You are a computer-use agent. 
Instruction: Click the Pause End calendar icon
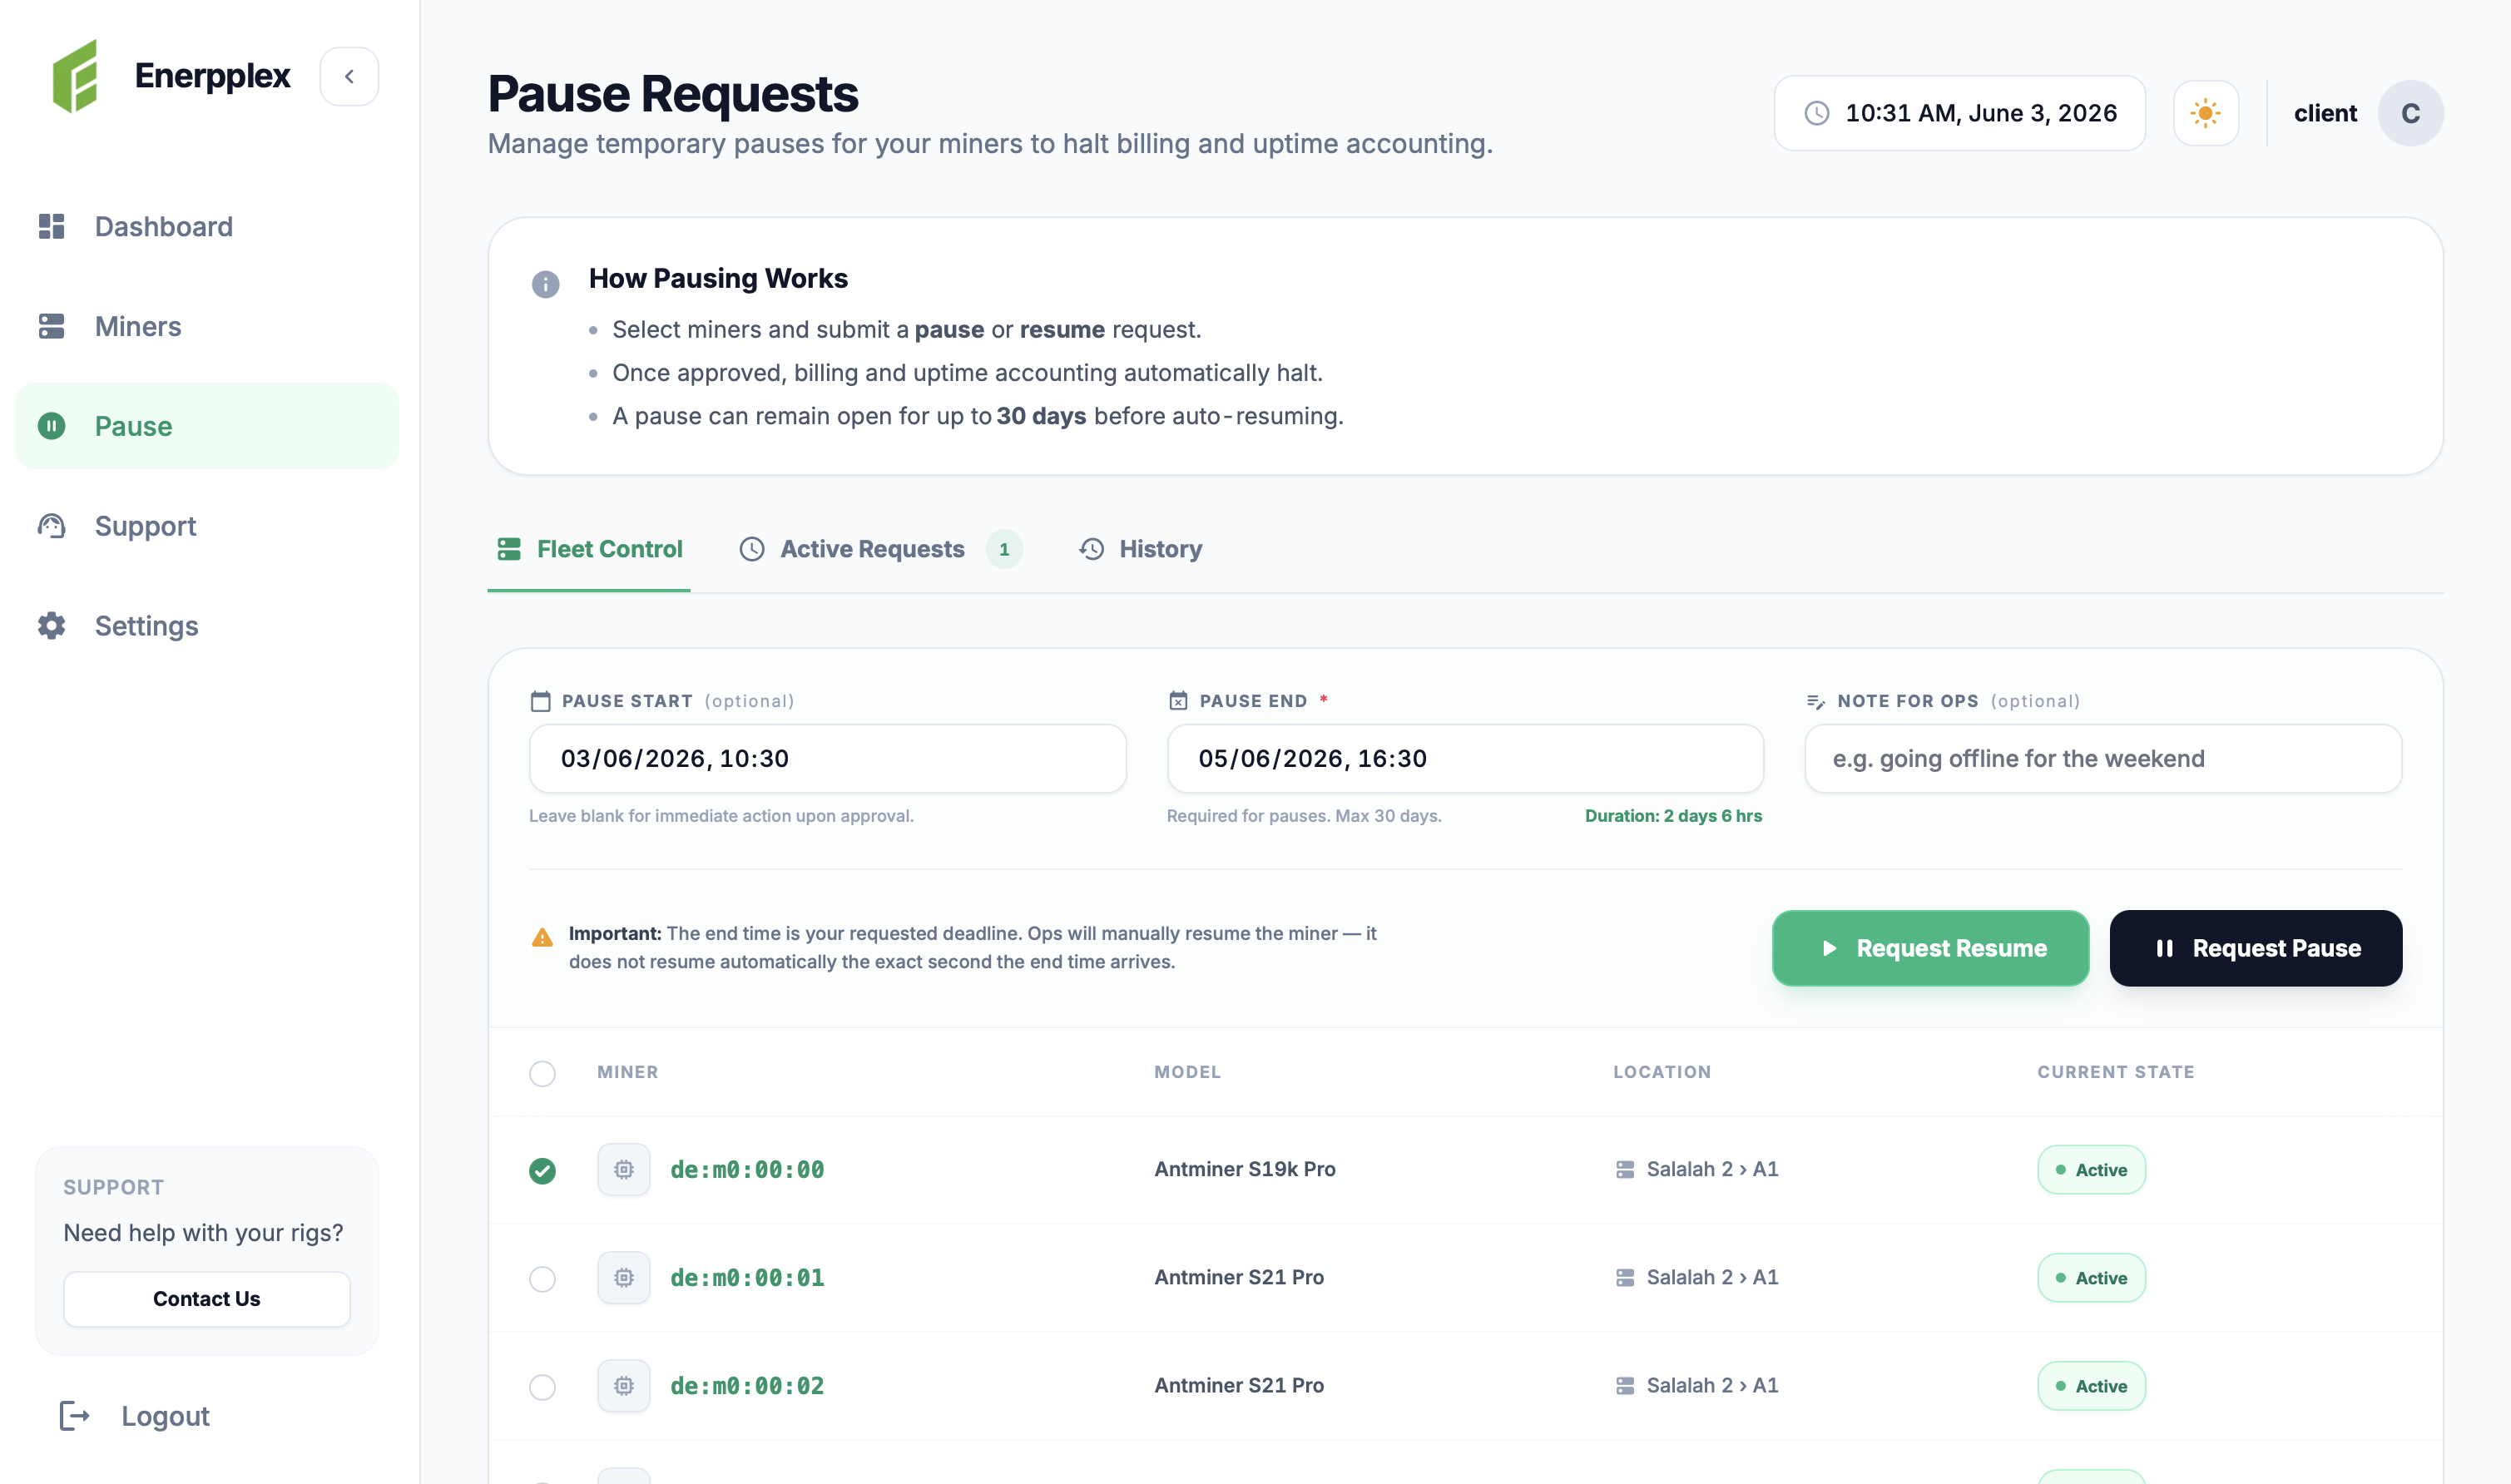tap(1178, 701)
